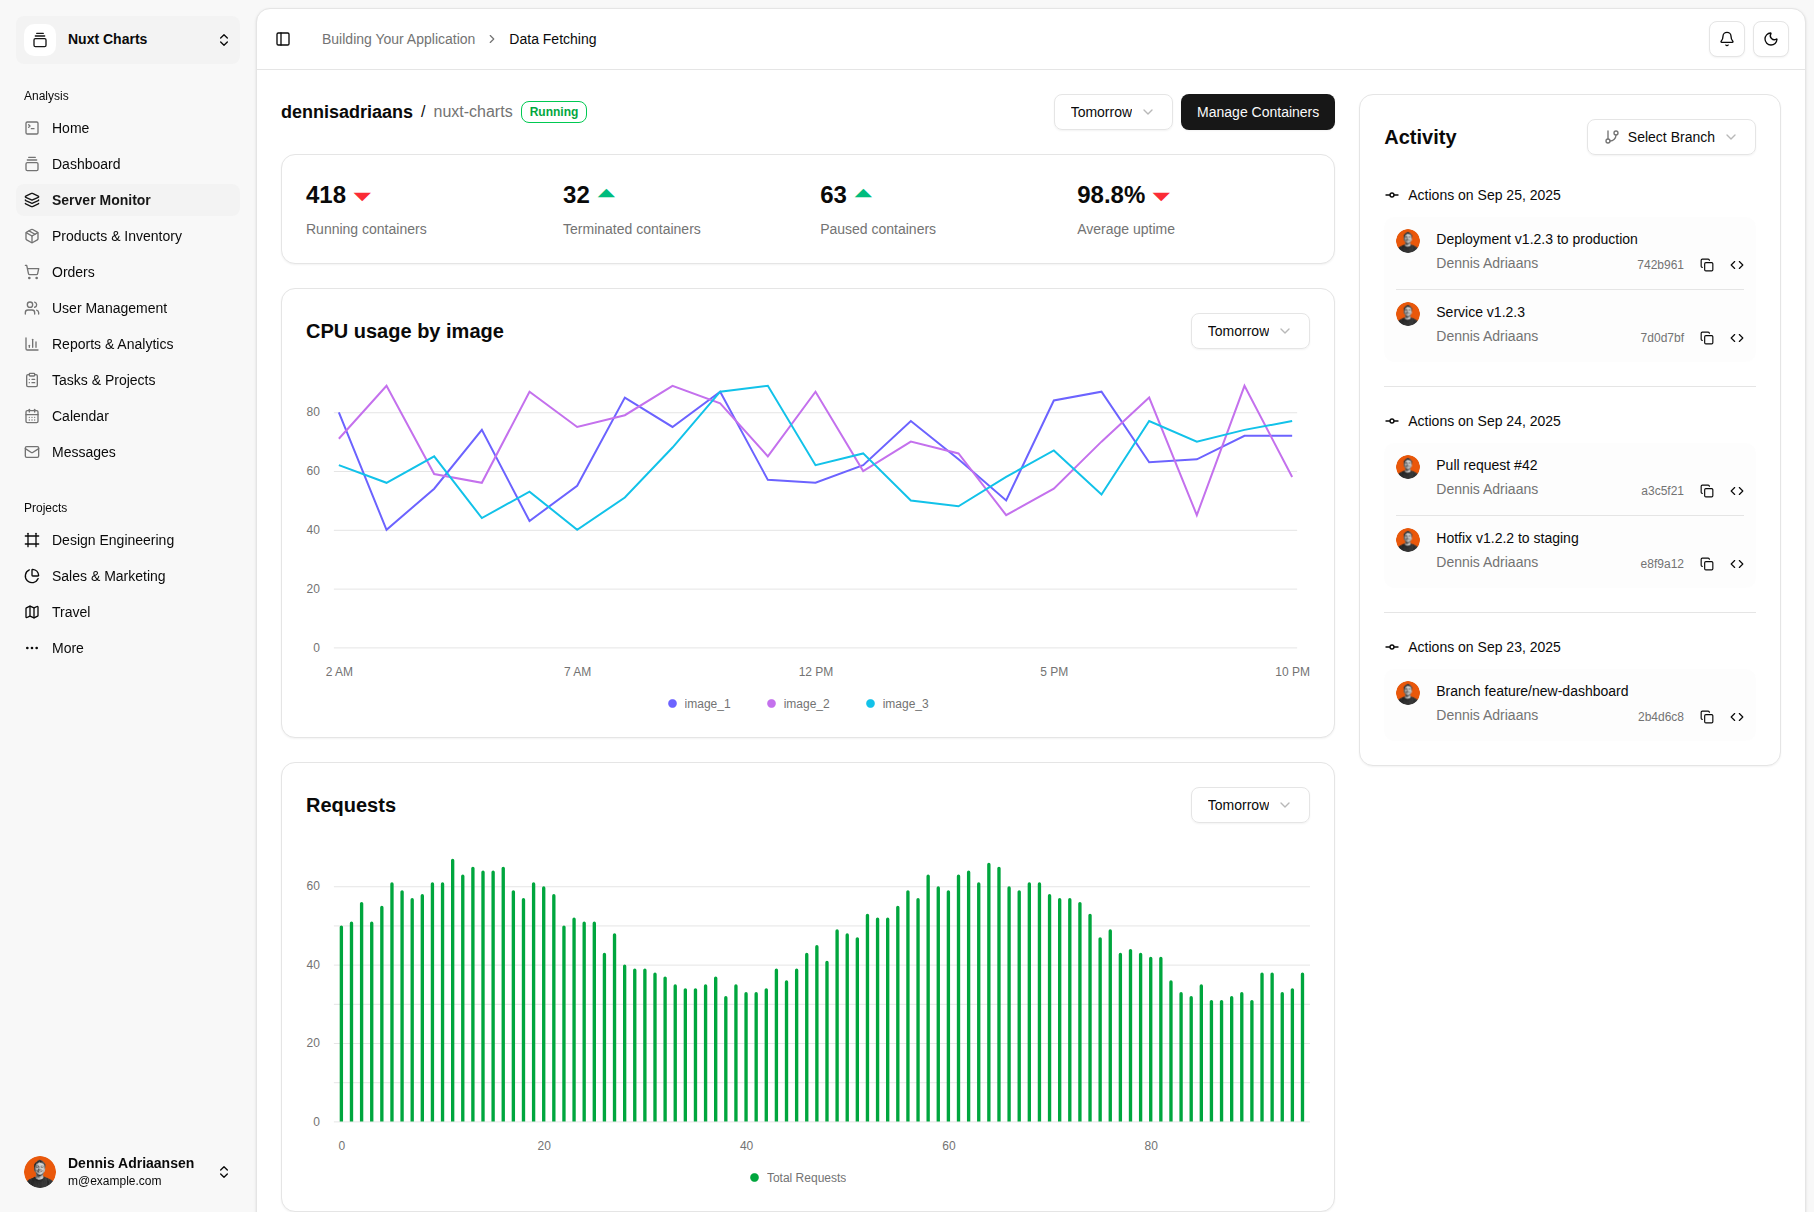Follow the Building Your Application breadcrumb
The image size is (1814, 1212).
point(398,39)
